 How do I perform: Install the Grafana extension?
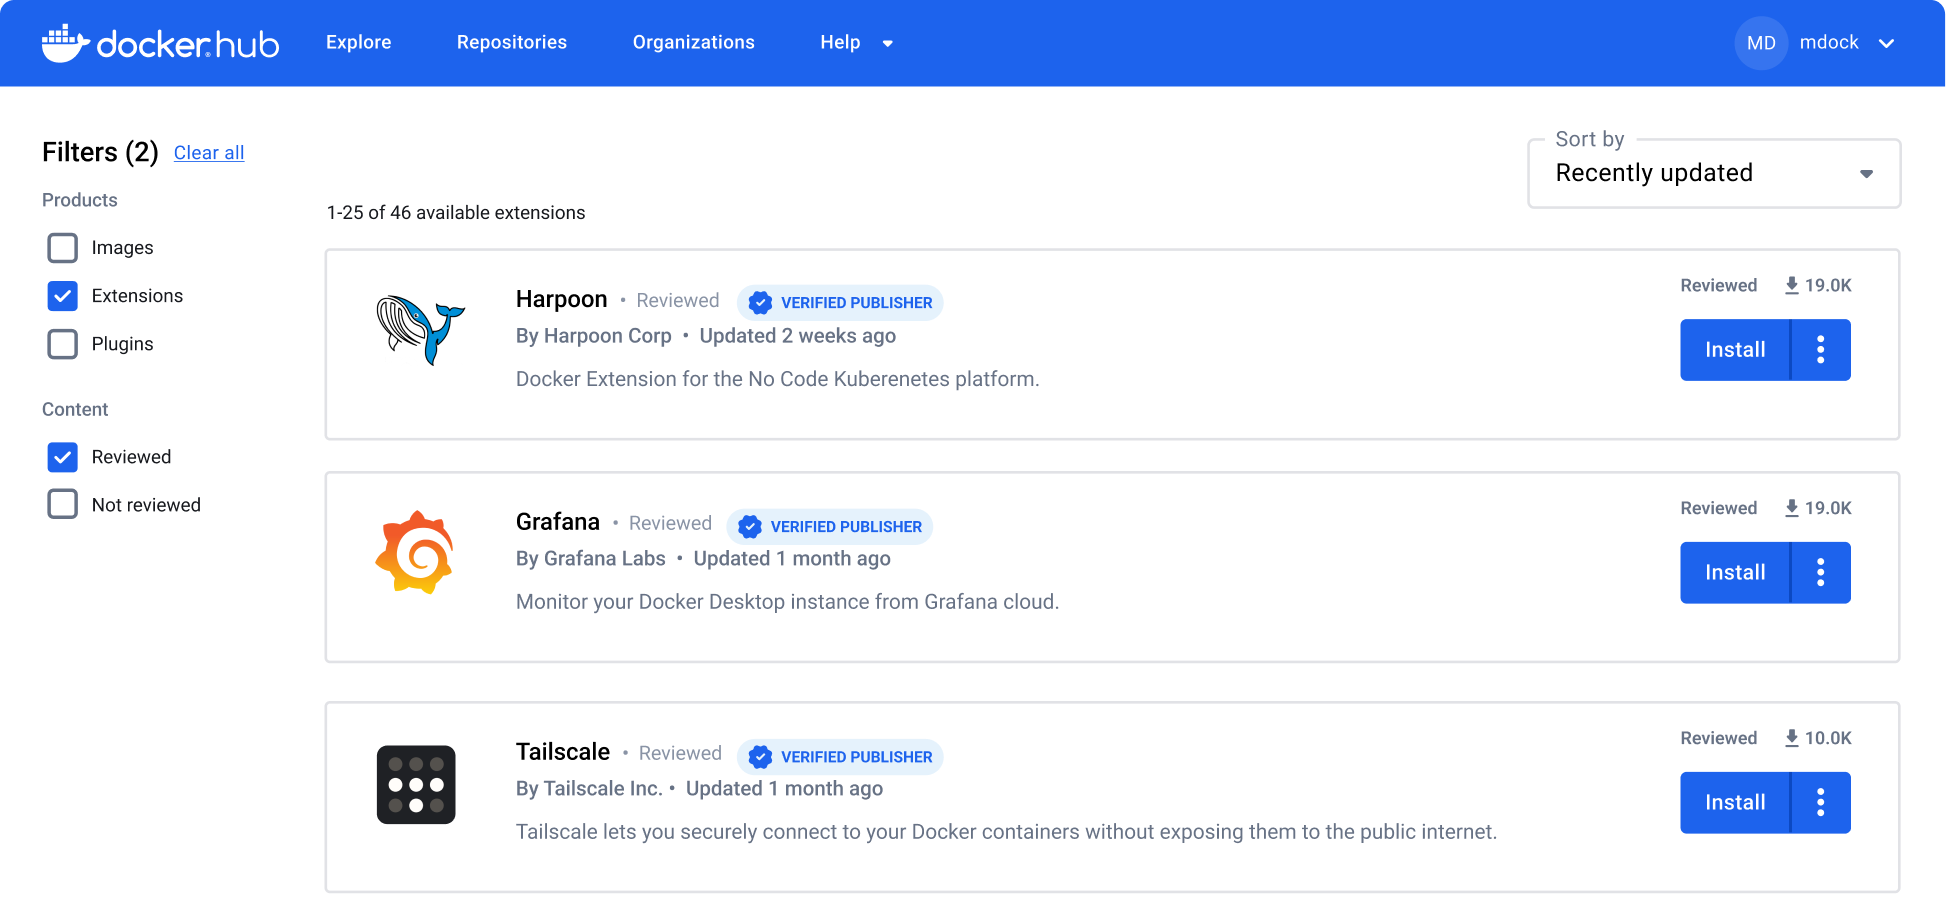1734,572
